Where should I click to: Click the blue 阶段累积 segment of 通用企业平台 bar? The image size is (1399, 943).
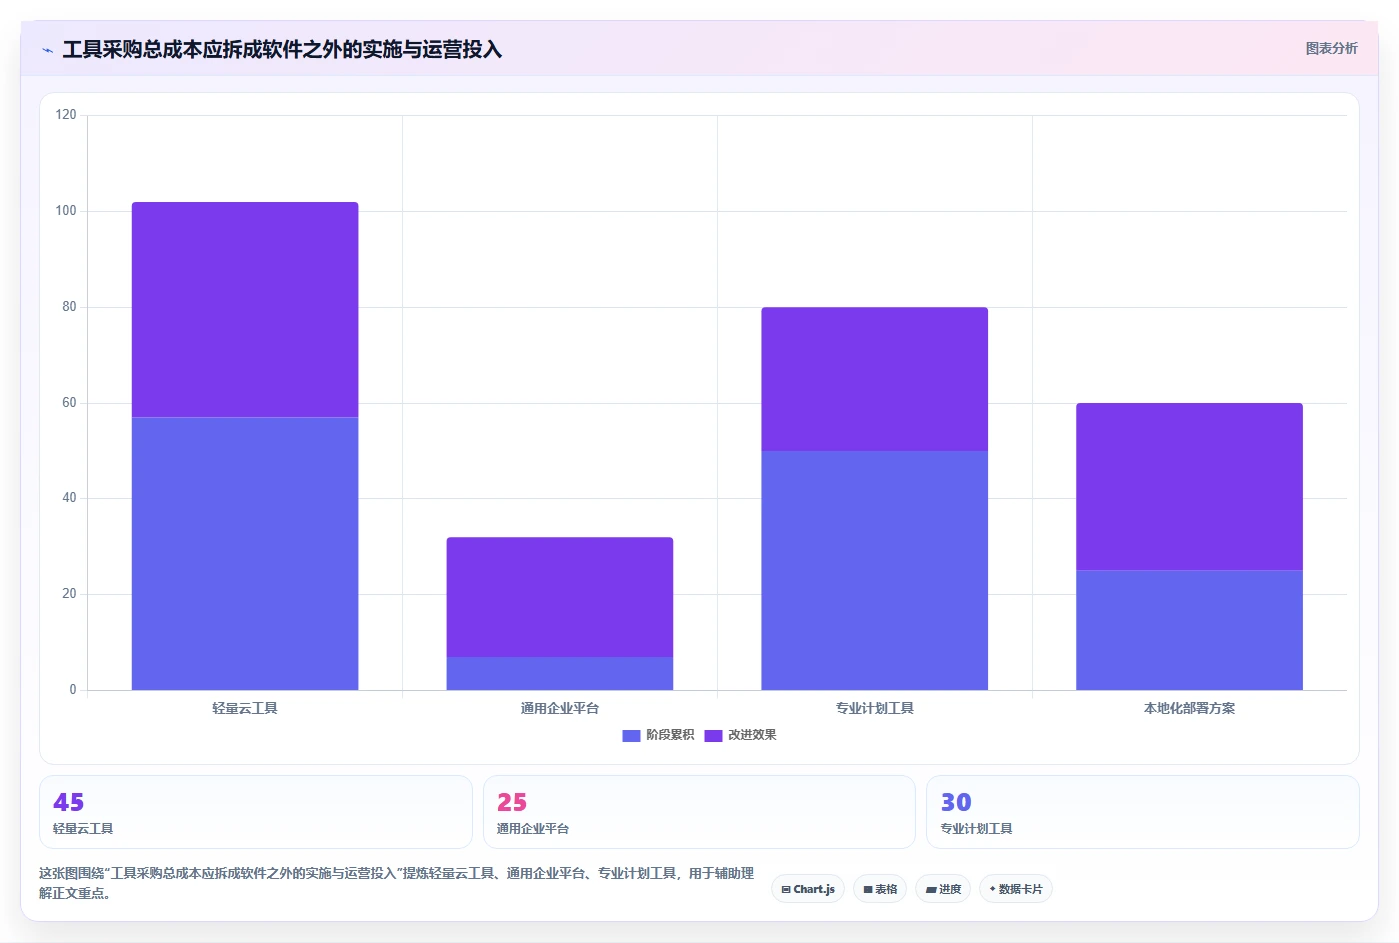(560, 673)
